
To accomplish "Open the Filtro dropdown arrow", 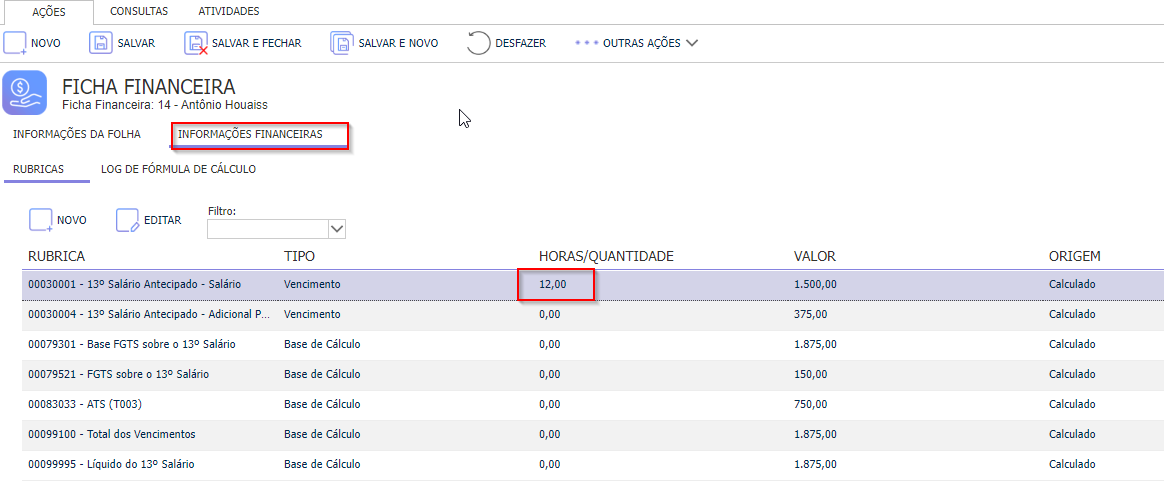I will [336, 229].
